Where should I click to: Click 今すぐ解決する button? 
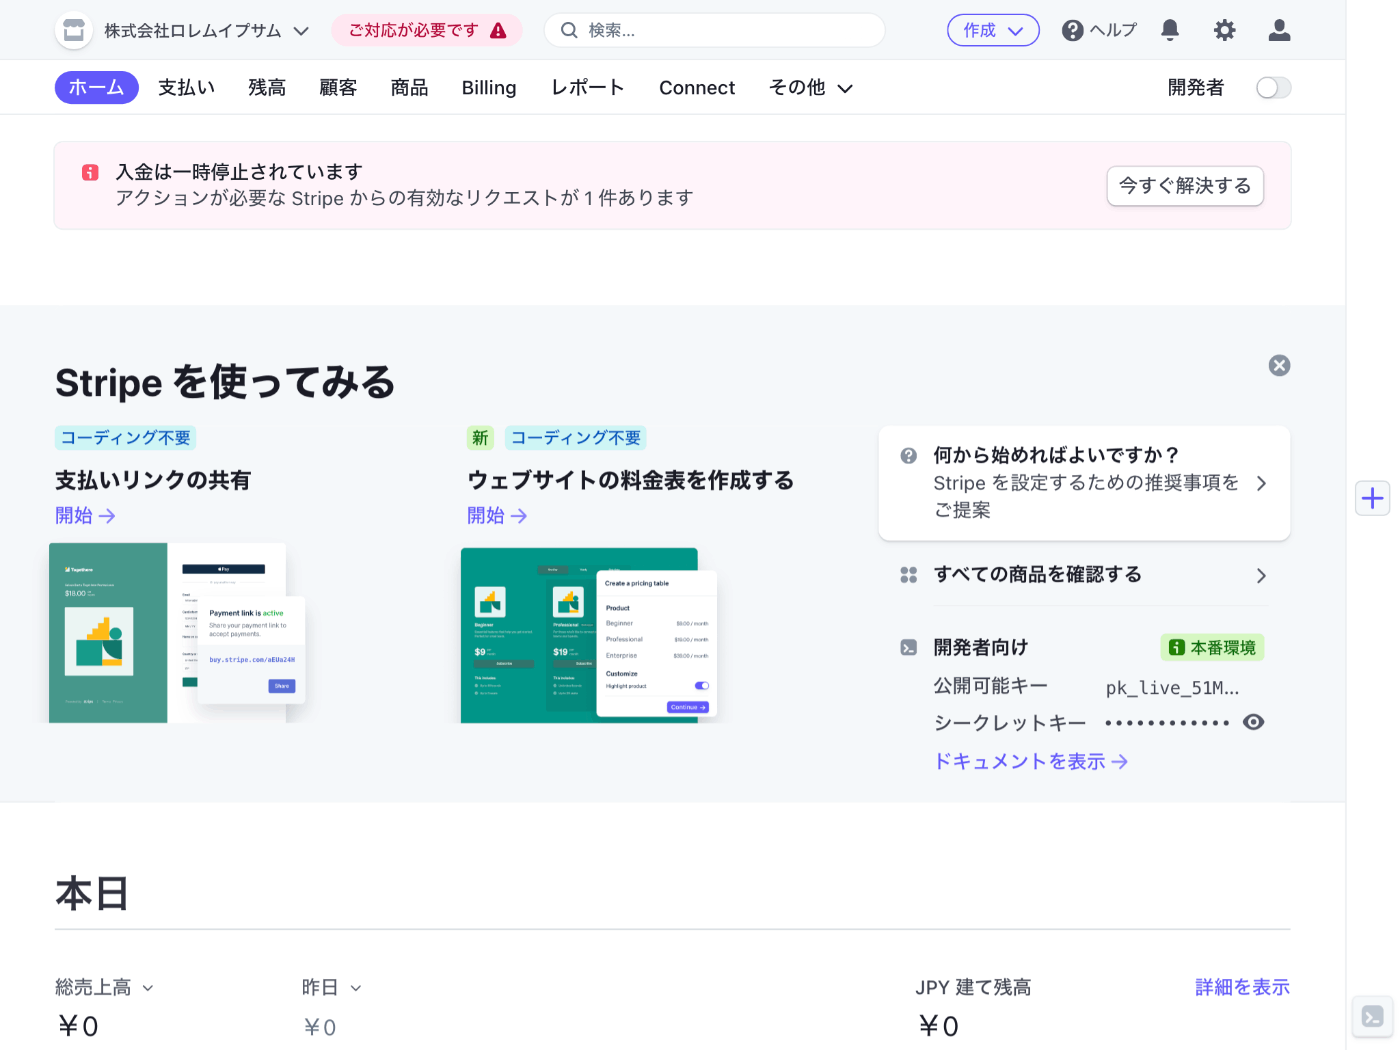click(x=1185, y=186)
